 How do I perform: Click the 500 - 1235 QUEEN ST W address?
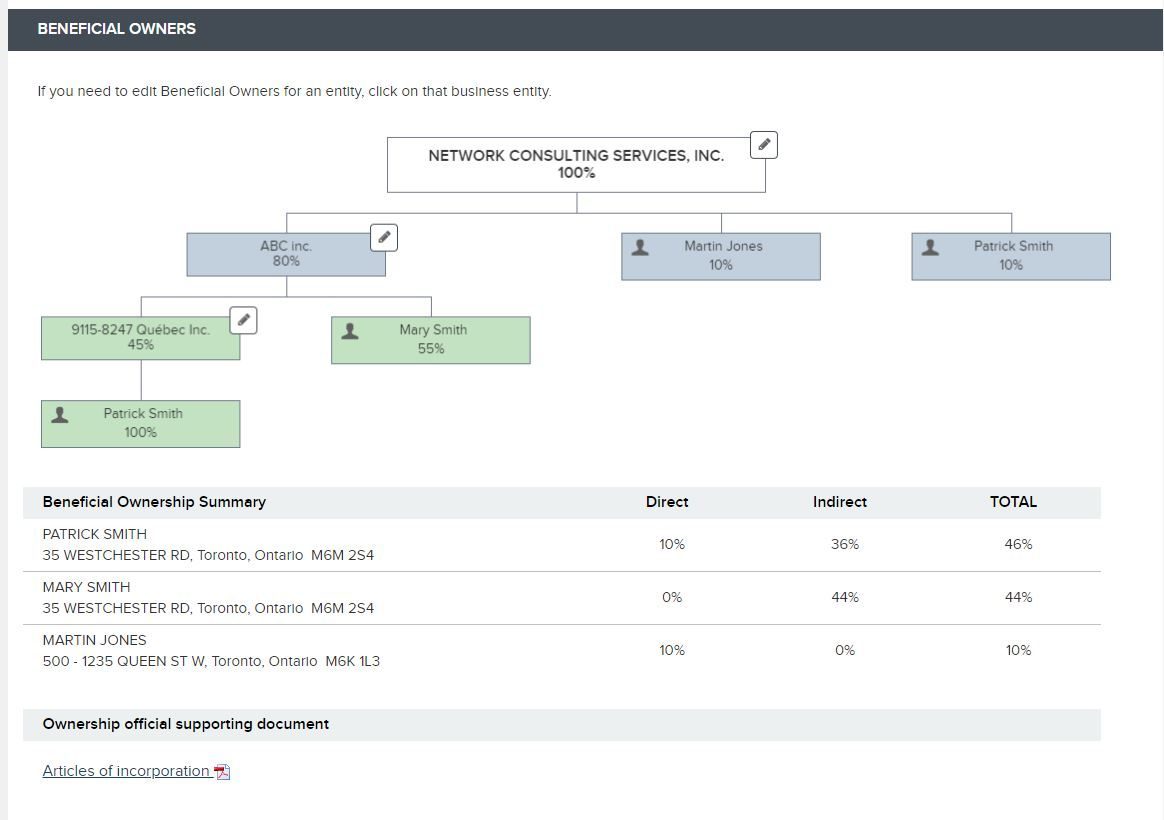tap(211, 661)
